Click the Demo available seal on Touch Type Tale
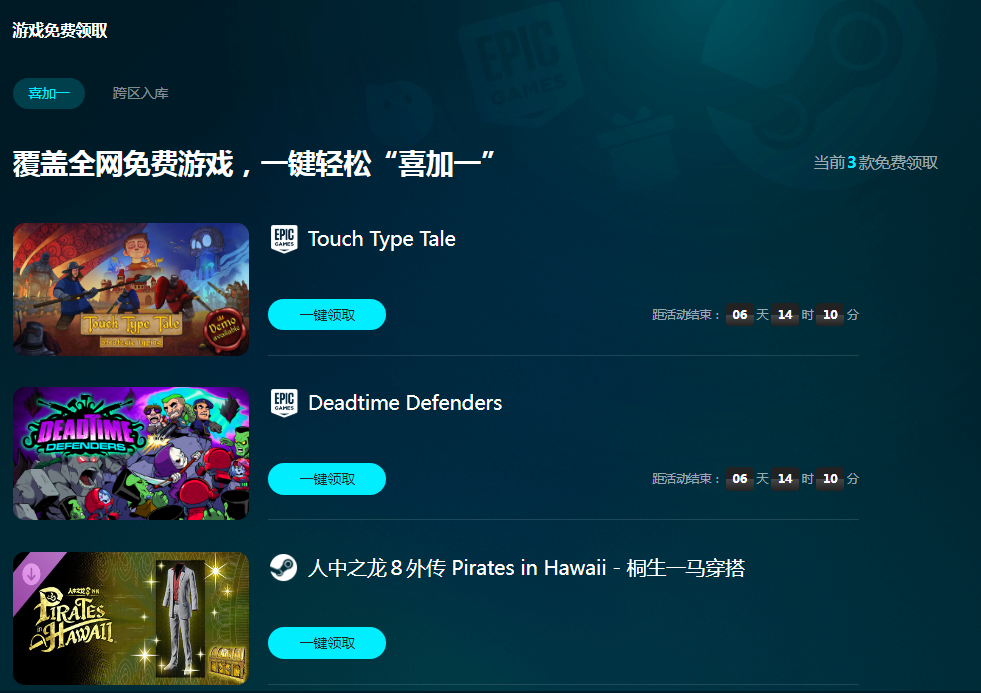 coord(224,329)
